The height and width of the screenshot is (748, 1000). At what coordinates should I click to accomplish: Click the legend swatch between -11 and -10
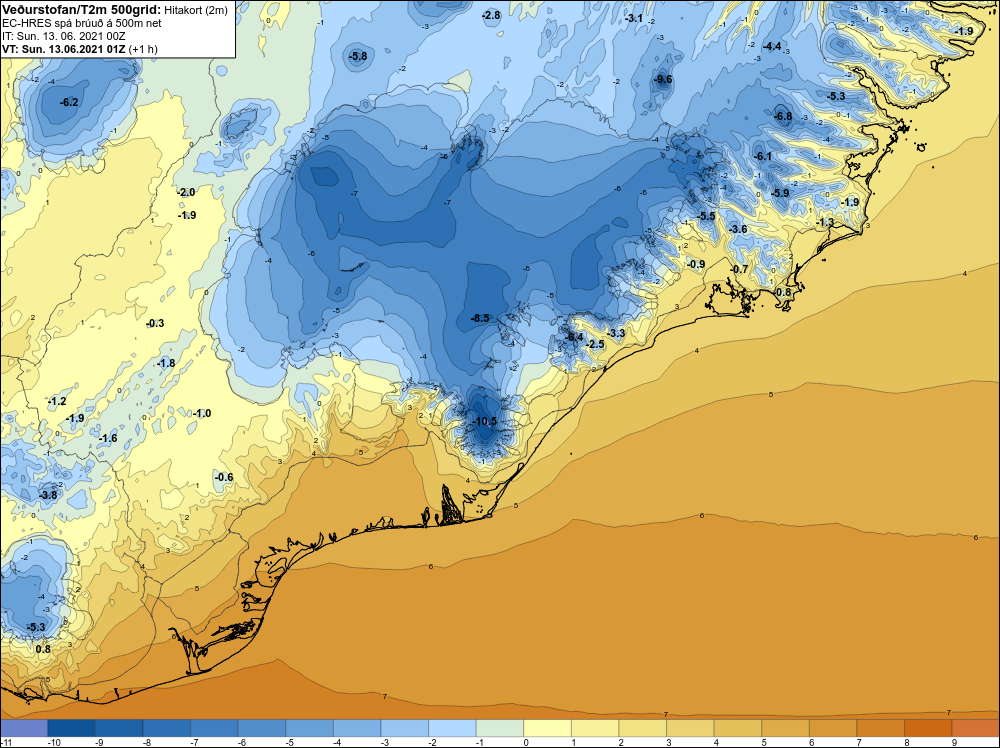click(24, 728)
